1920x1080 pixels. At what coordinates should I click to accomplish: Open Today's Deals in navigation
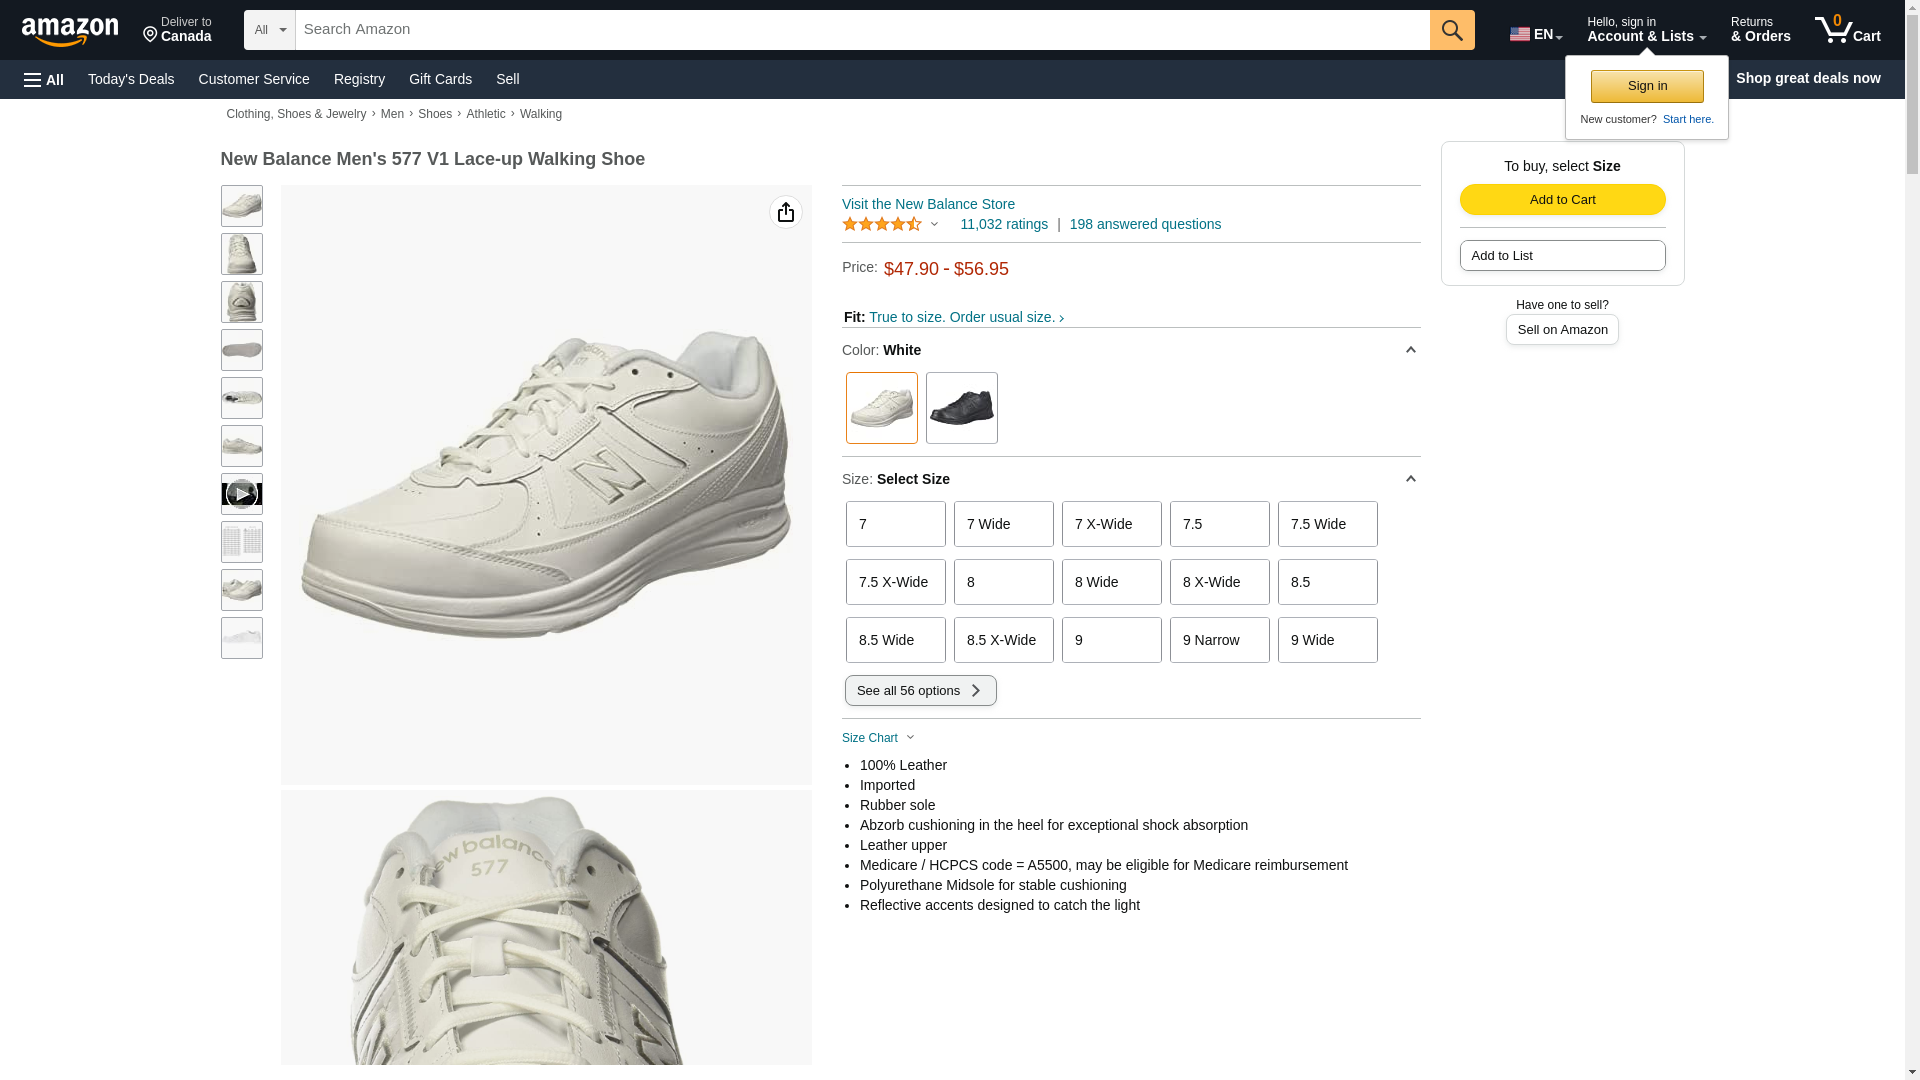point(131,79)
